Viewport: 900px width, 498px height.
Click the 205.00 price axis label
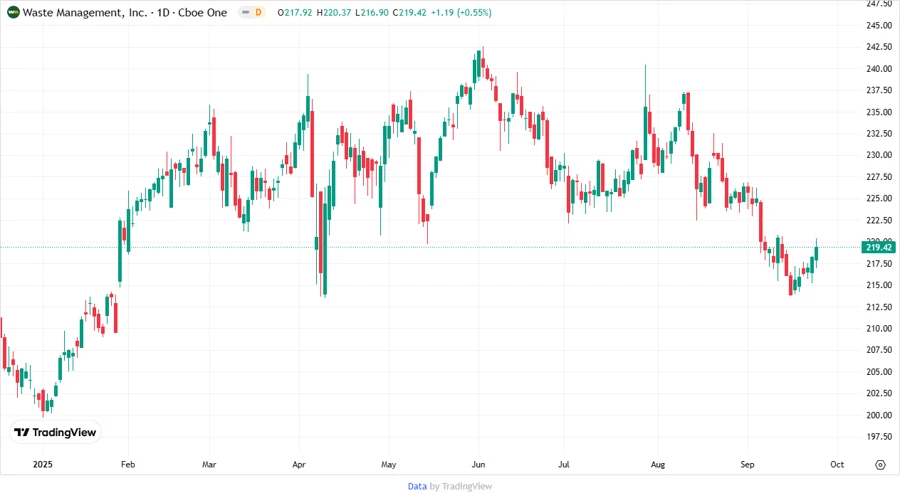[x=879, y=372]
